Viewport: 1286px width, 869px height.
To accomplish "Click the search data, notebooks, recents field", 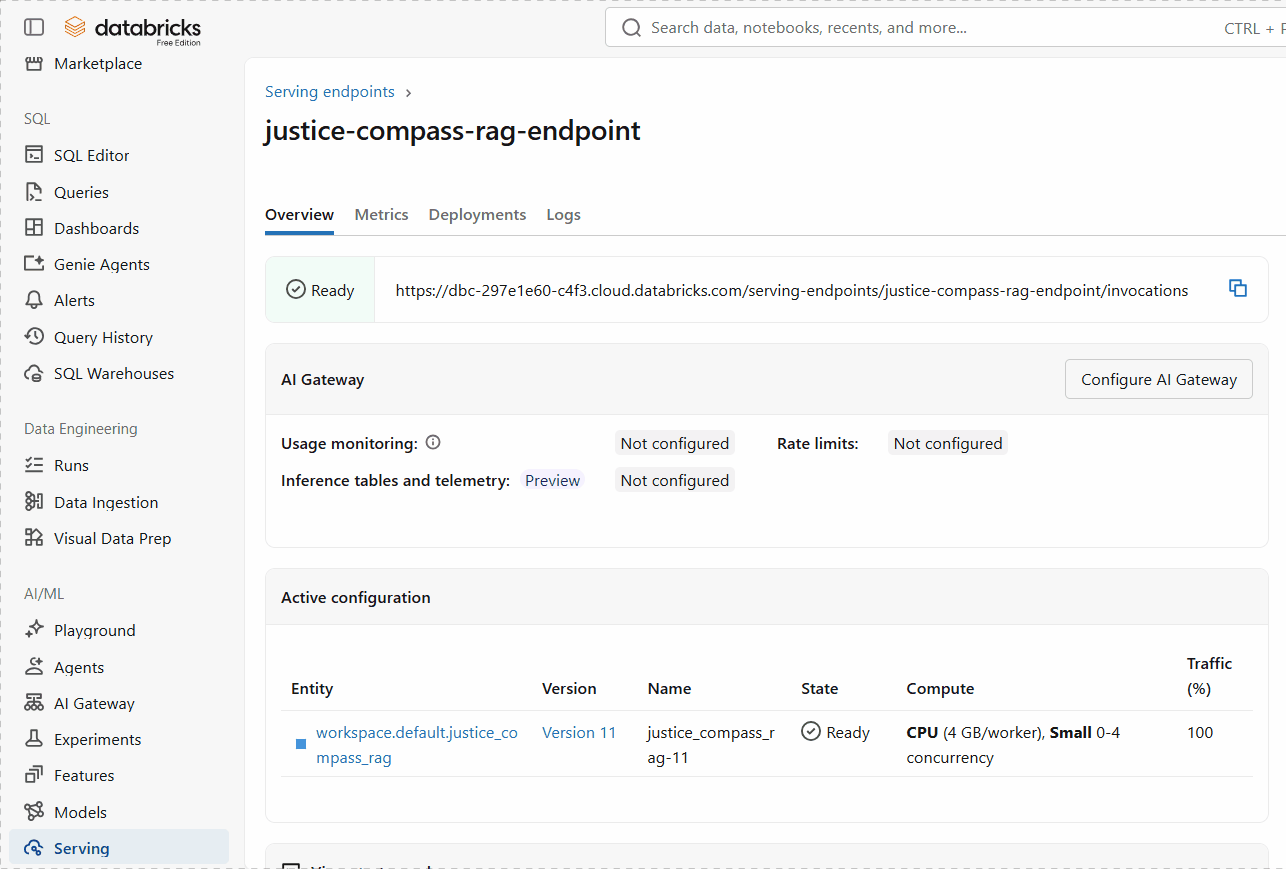I will pyautogui.click(x=945, y=28).
